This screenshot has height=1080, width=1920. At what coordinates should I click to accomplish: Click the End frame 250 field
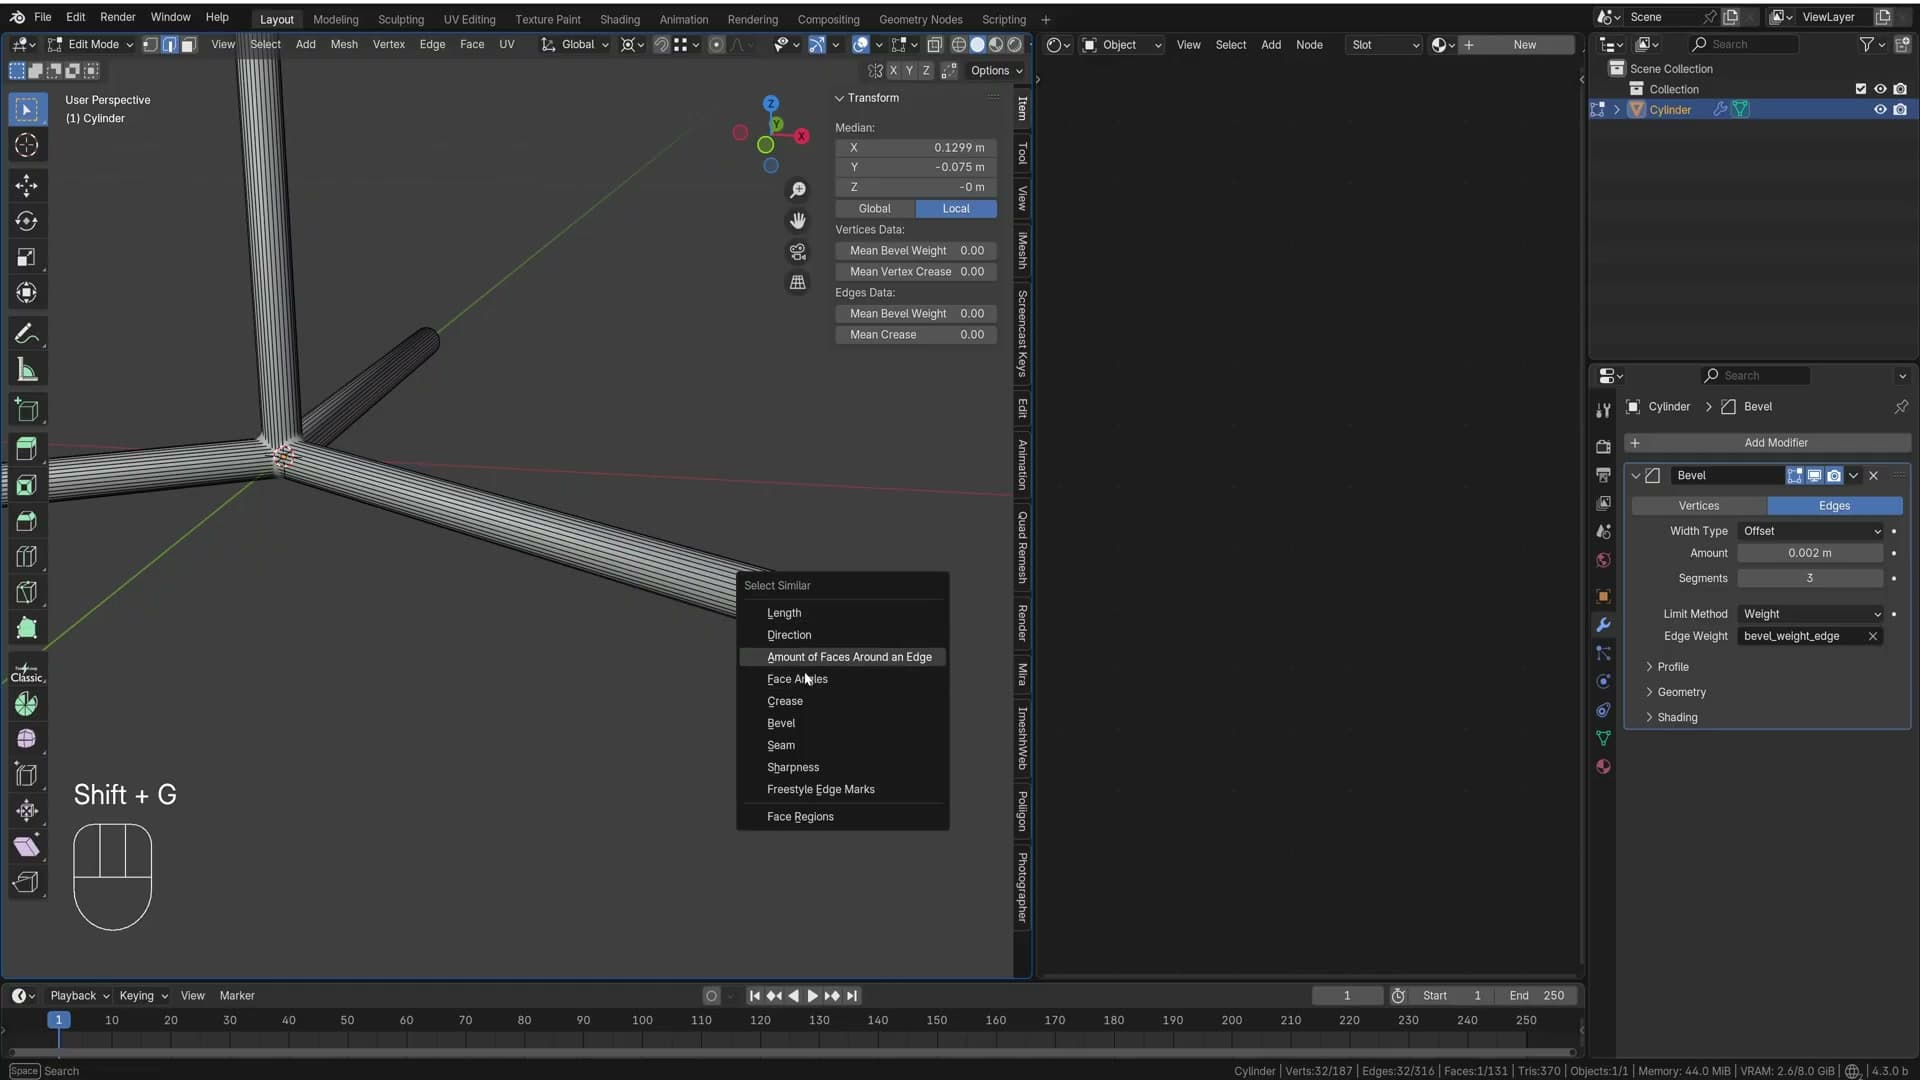[1539, 996]
